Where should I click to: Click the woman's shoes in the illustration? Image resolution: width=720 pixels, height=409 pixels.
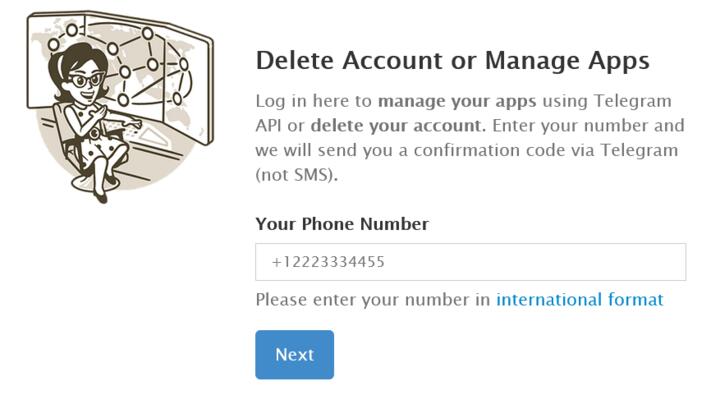(100, 197)
